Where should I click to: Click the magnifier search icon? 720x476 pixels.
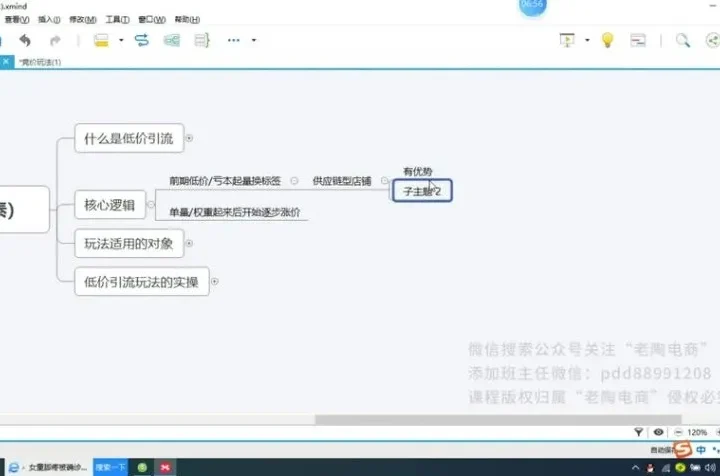[683, 41]
